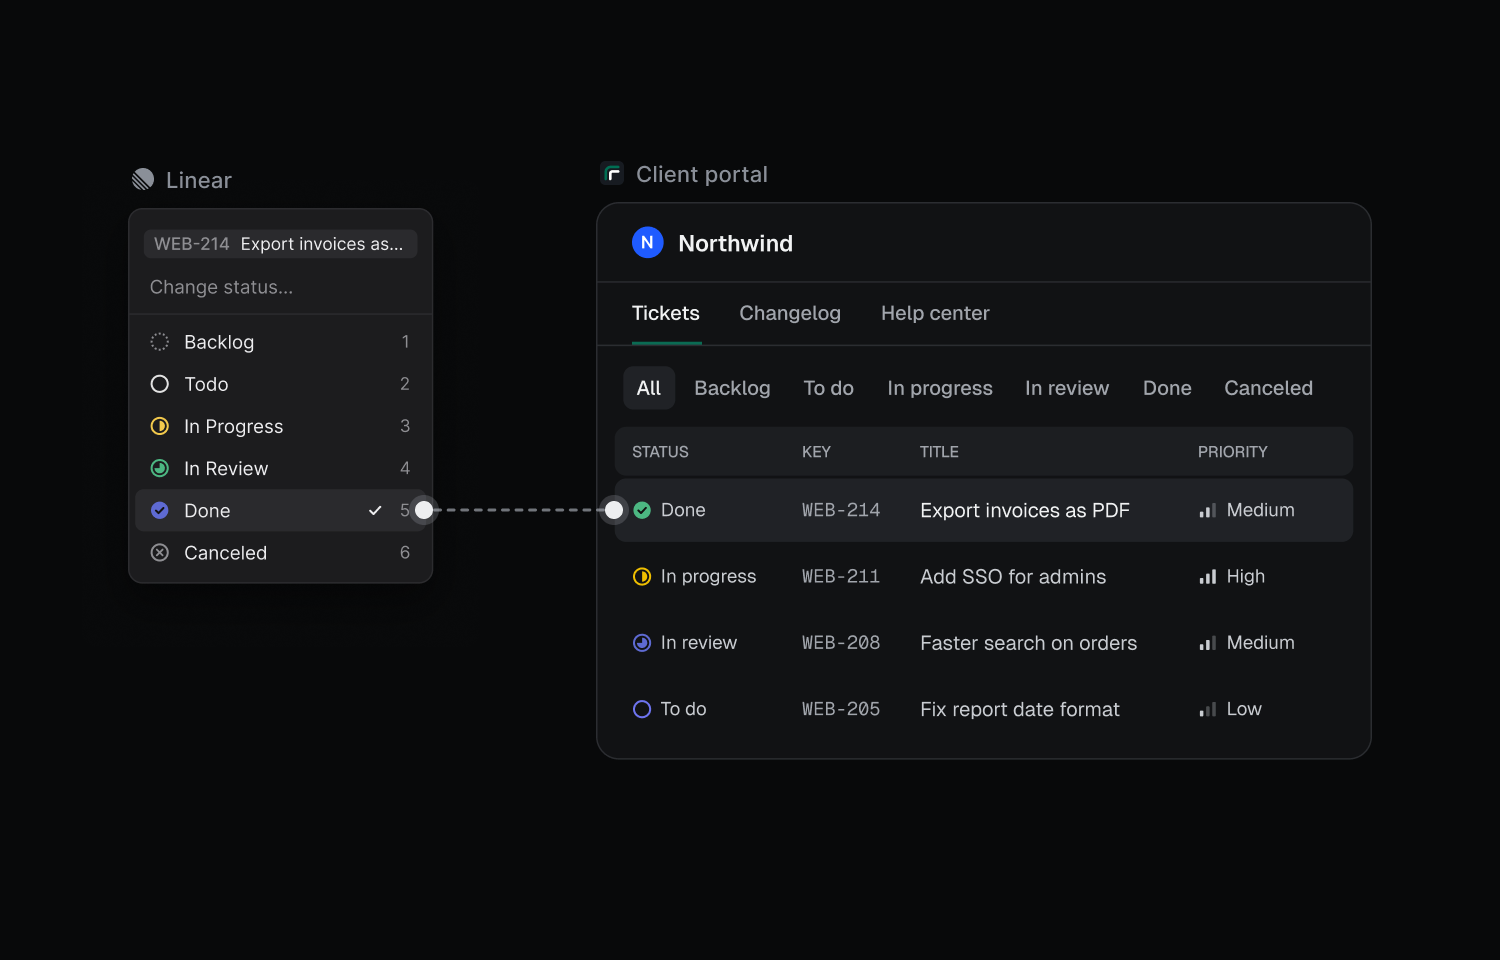
Task: Click the Todo circle status icon
Action: 160,384
